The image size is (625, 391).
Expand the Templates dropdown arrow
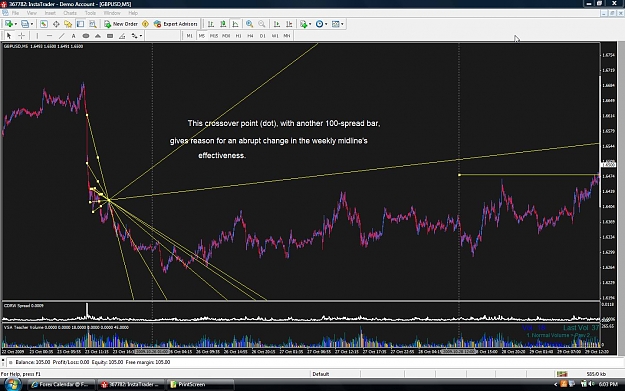pyautogui.click(x=342, y=24)
